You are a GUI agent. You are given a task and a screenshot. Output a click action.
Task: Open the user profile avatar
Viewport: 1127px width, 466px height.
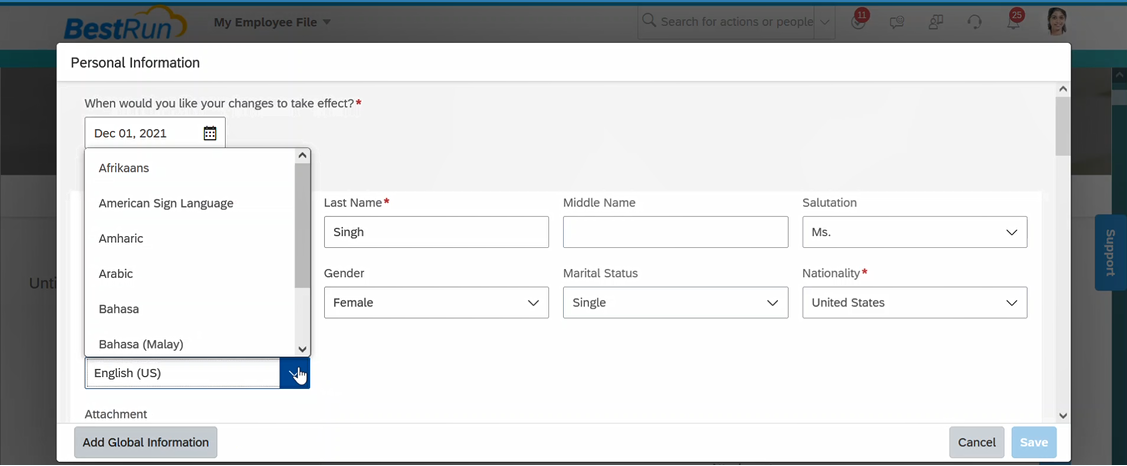[x=1057, y=22]
